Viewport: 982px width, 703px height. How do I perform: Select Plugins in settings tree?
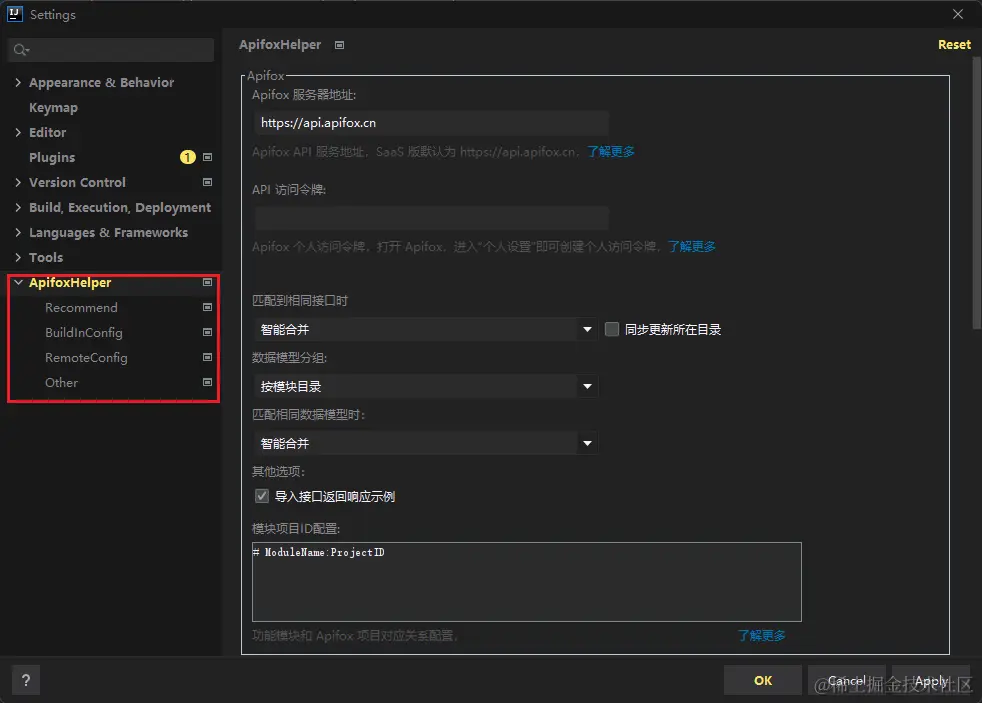[52, 157]
